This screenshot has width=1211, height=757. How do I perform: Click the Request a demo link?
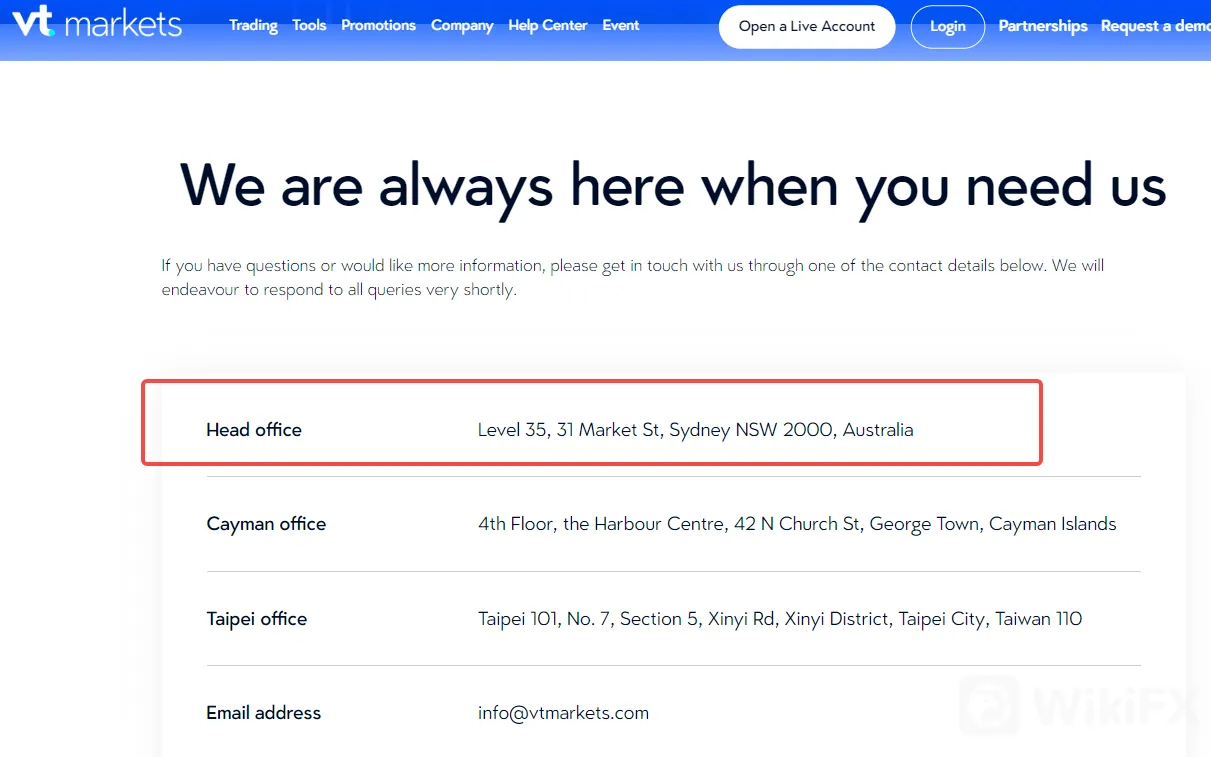(x=1156, y=26)
